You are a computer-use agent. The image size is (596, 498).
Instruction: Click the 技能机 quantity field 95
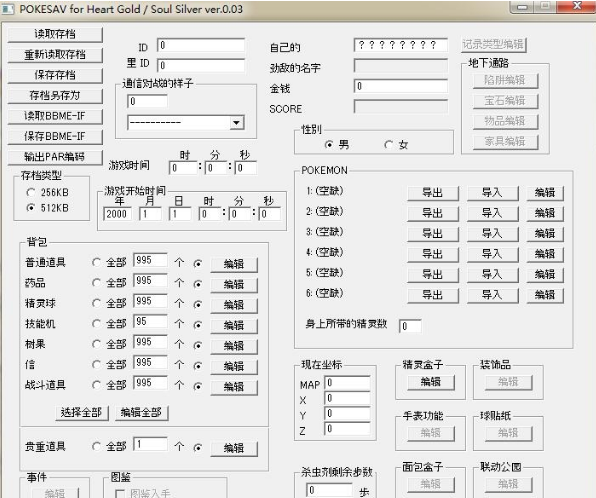tap(150, 322)
